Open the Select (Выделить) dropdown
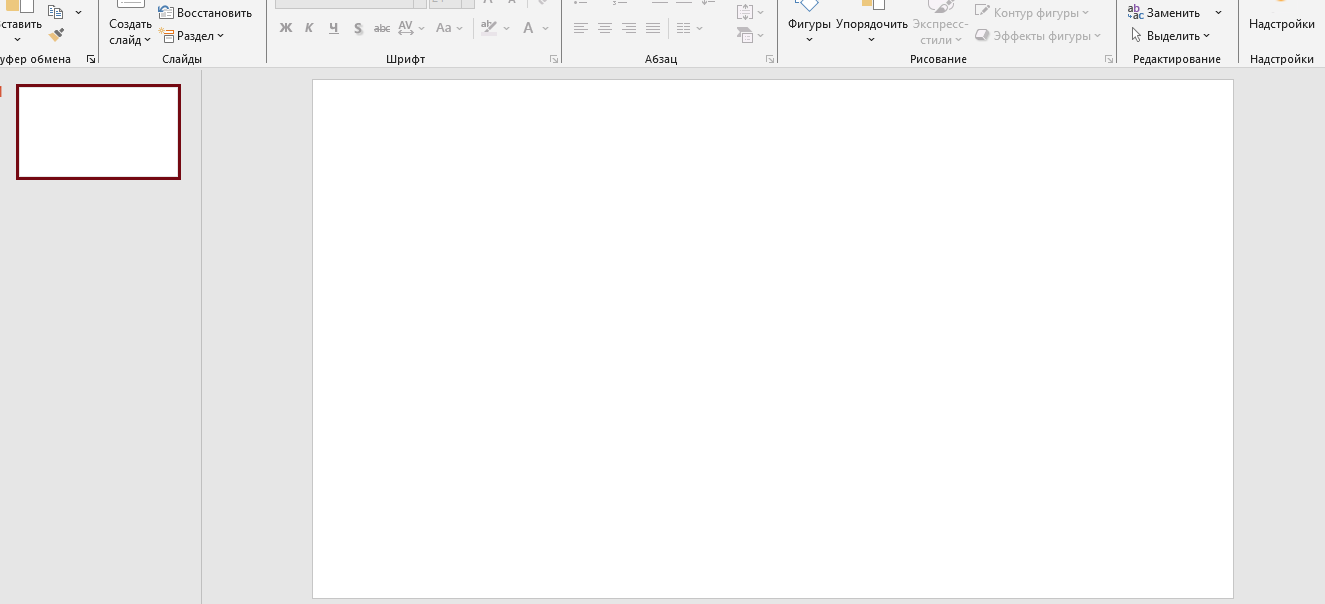 [x=1172, y=36]
